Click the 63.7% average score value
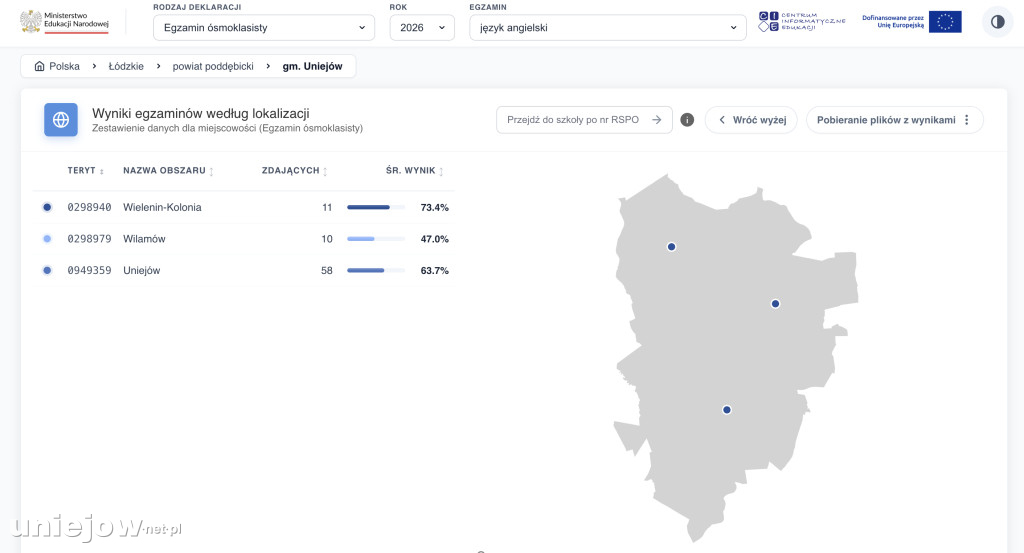The image size is (1024, 553). (x=434, y=270)
